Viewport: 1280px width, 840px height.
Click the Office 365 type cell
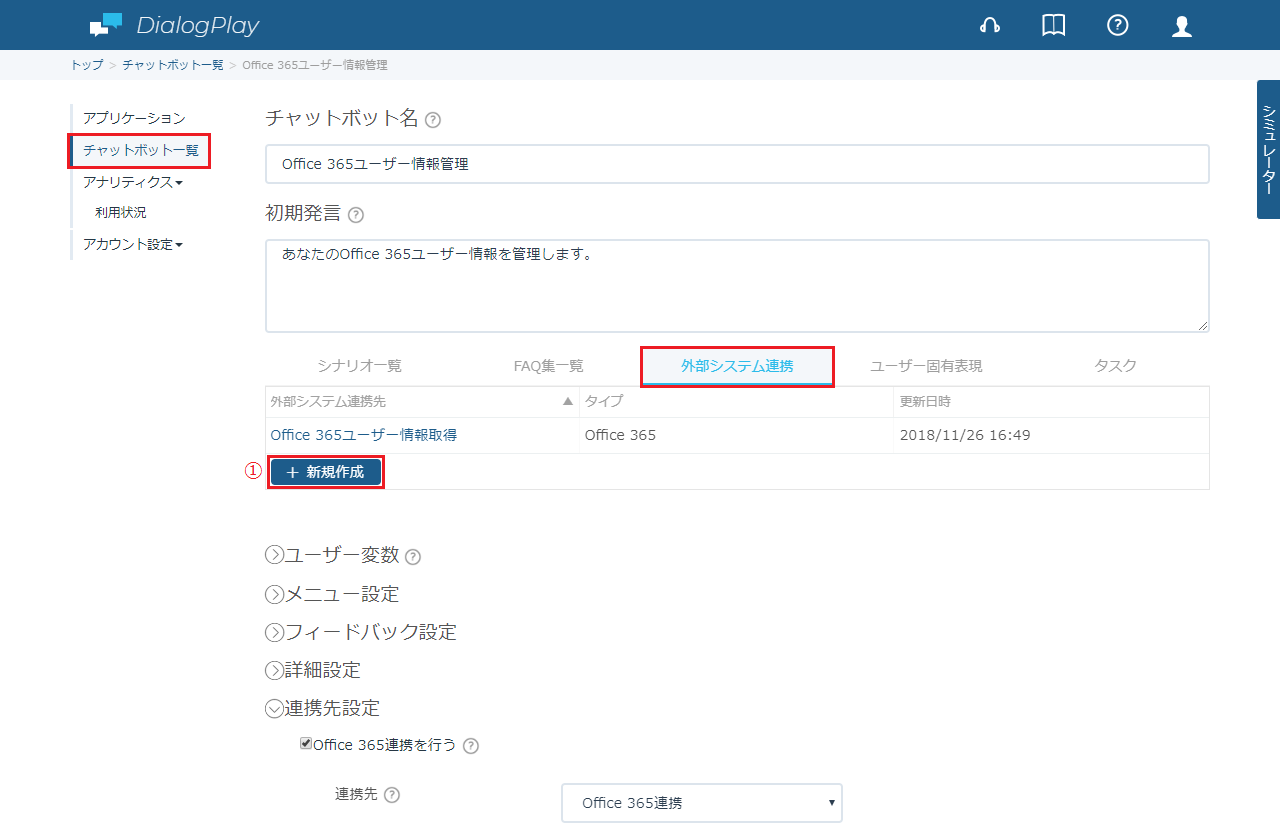[620, 435]
